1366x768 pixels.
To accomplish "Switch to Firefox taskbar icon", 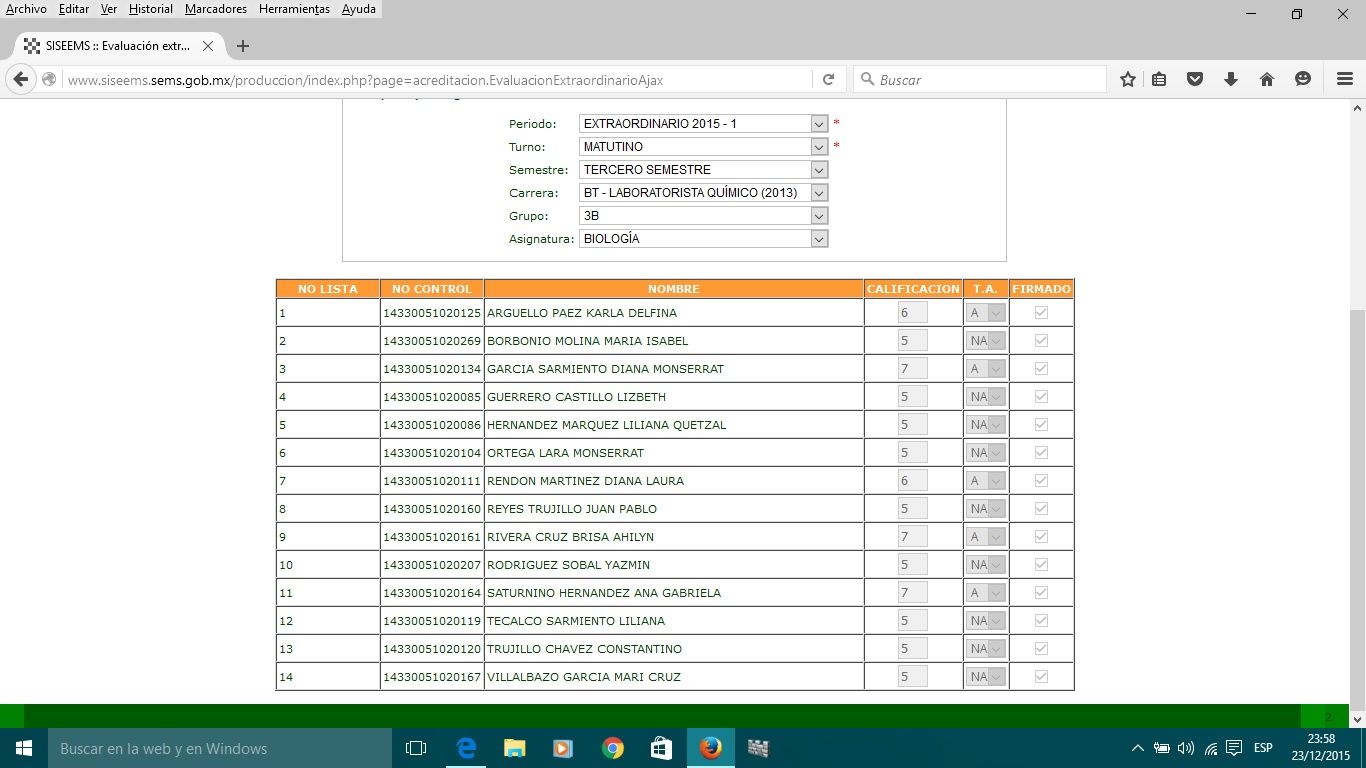I will tap(711, 748).
